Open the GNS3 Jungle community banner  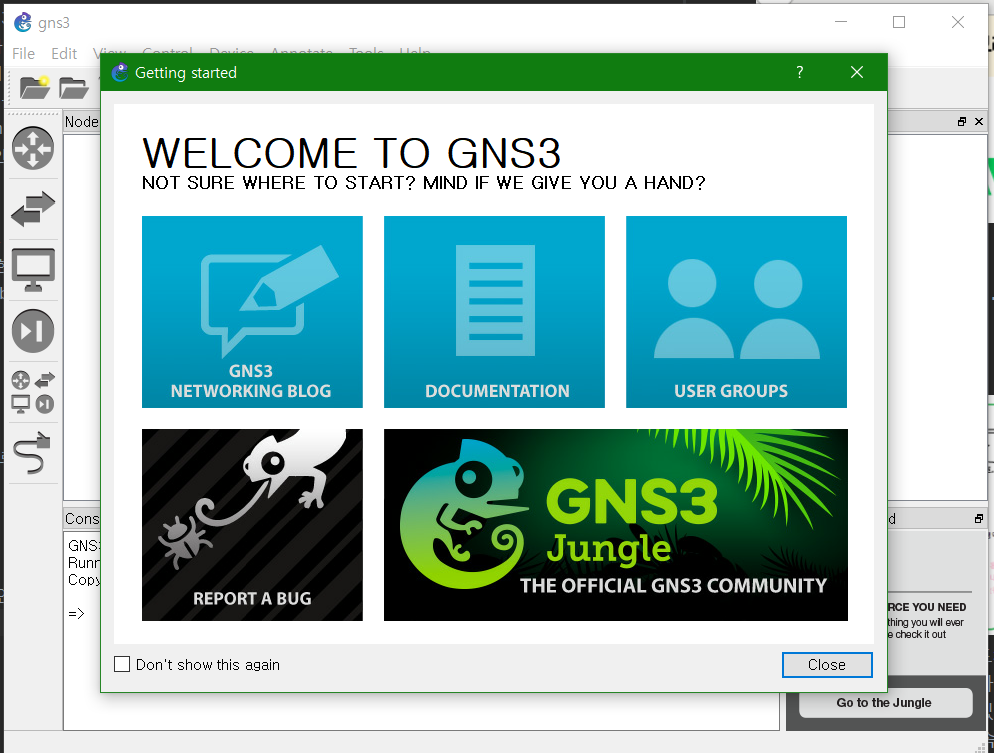coord(616,525)
